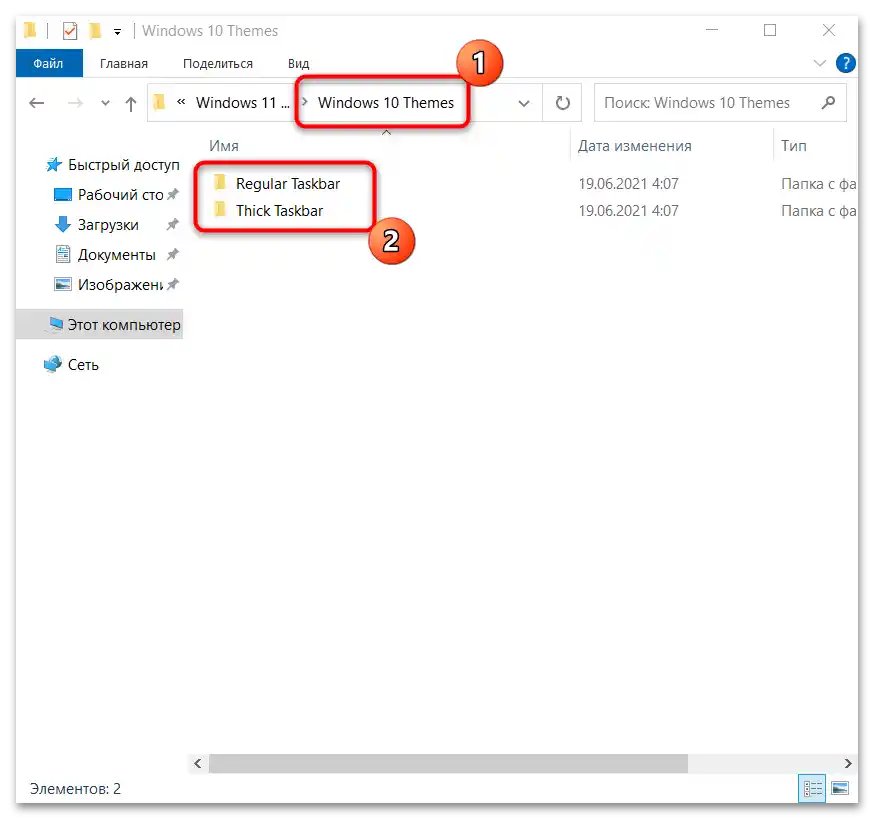Open Документы in the navigation pane

[x=116, y=255]
